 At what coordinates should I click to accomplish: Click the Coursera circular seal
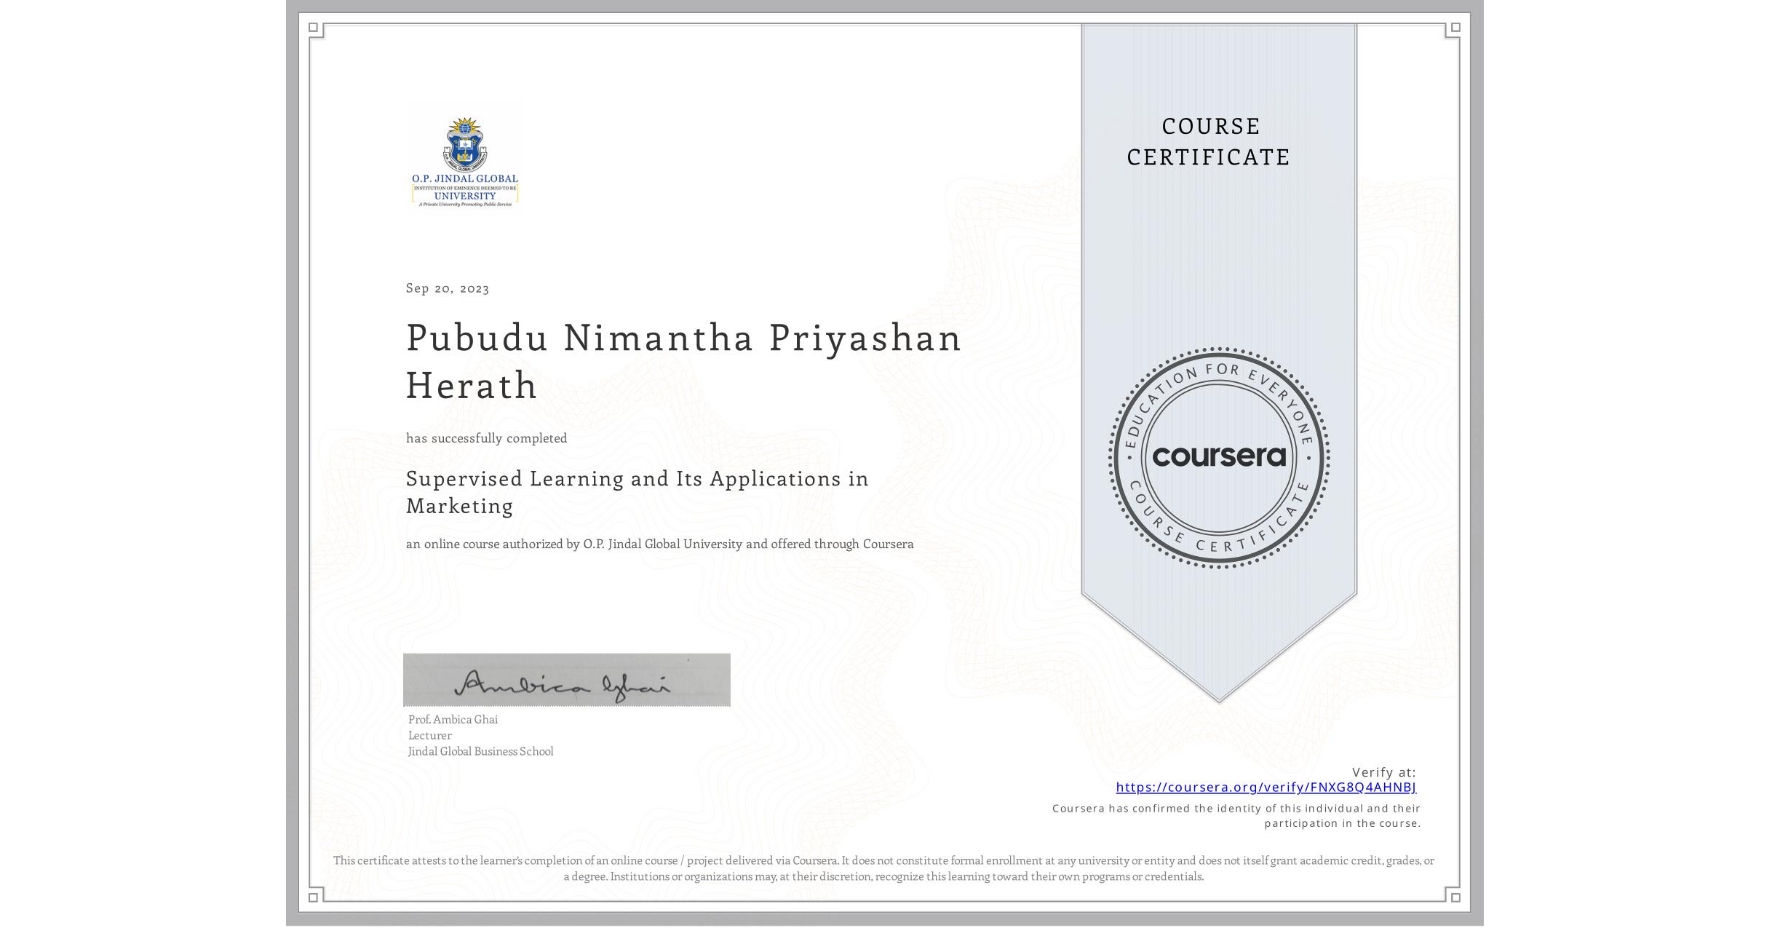pyautogui.click(x=1218, y=457)
